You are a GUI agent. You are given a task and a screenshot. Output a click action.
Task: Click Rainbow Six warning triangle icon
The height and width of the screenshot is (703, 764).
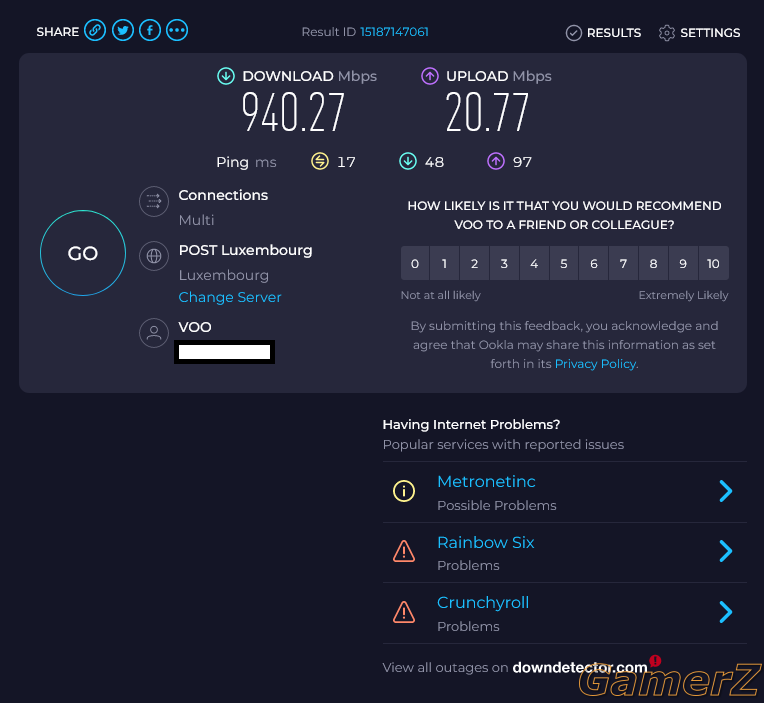click(x=404, y=551)
